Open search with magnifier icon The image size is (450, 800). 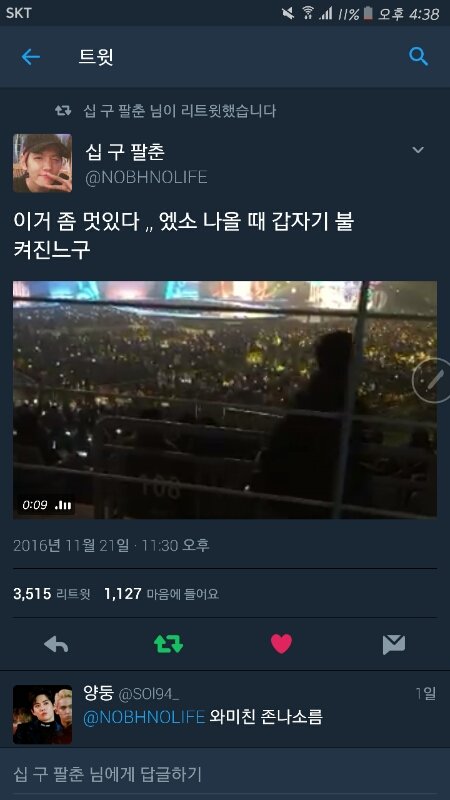point(418,57)
